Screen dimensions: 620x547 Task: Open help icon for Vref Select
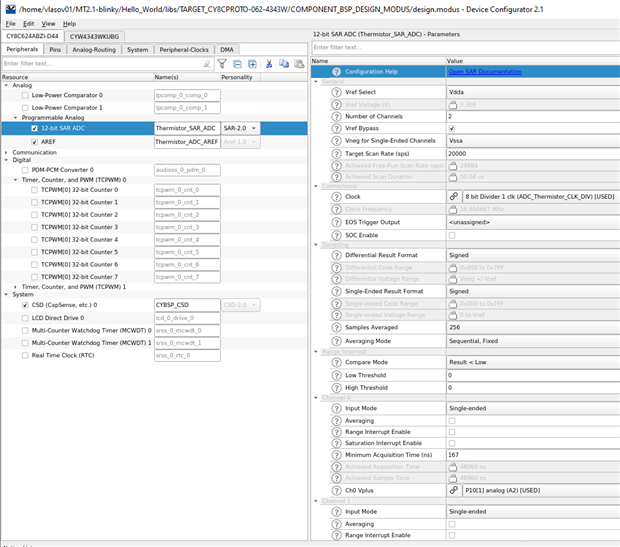pos(336,92)
